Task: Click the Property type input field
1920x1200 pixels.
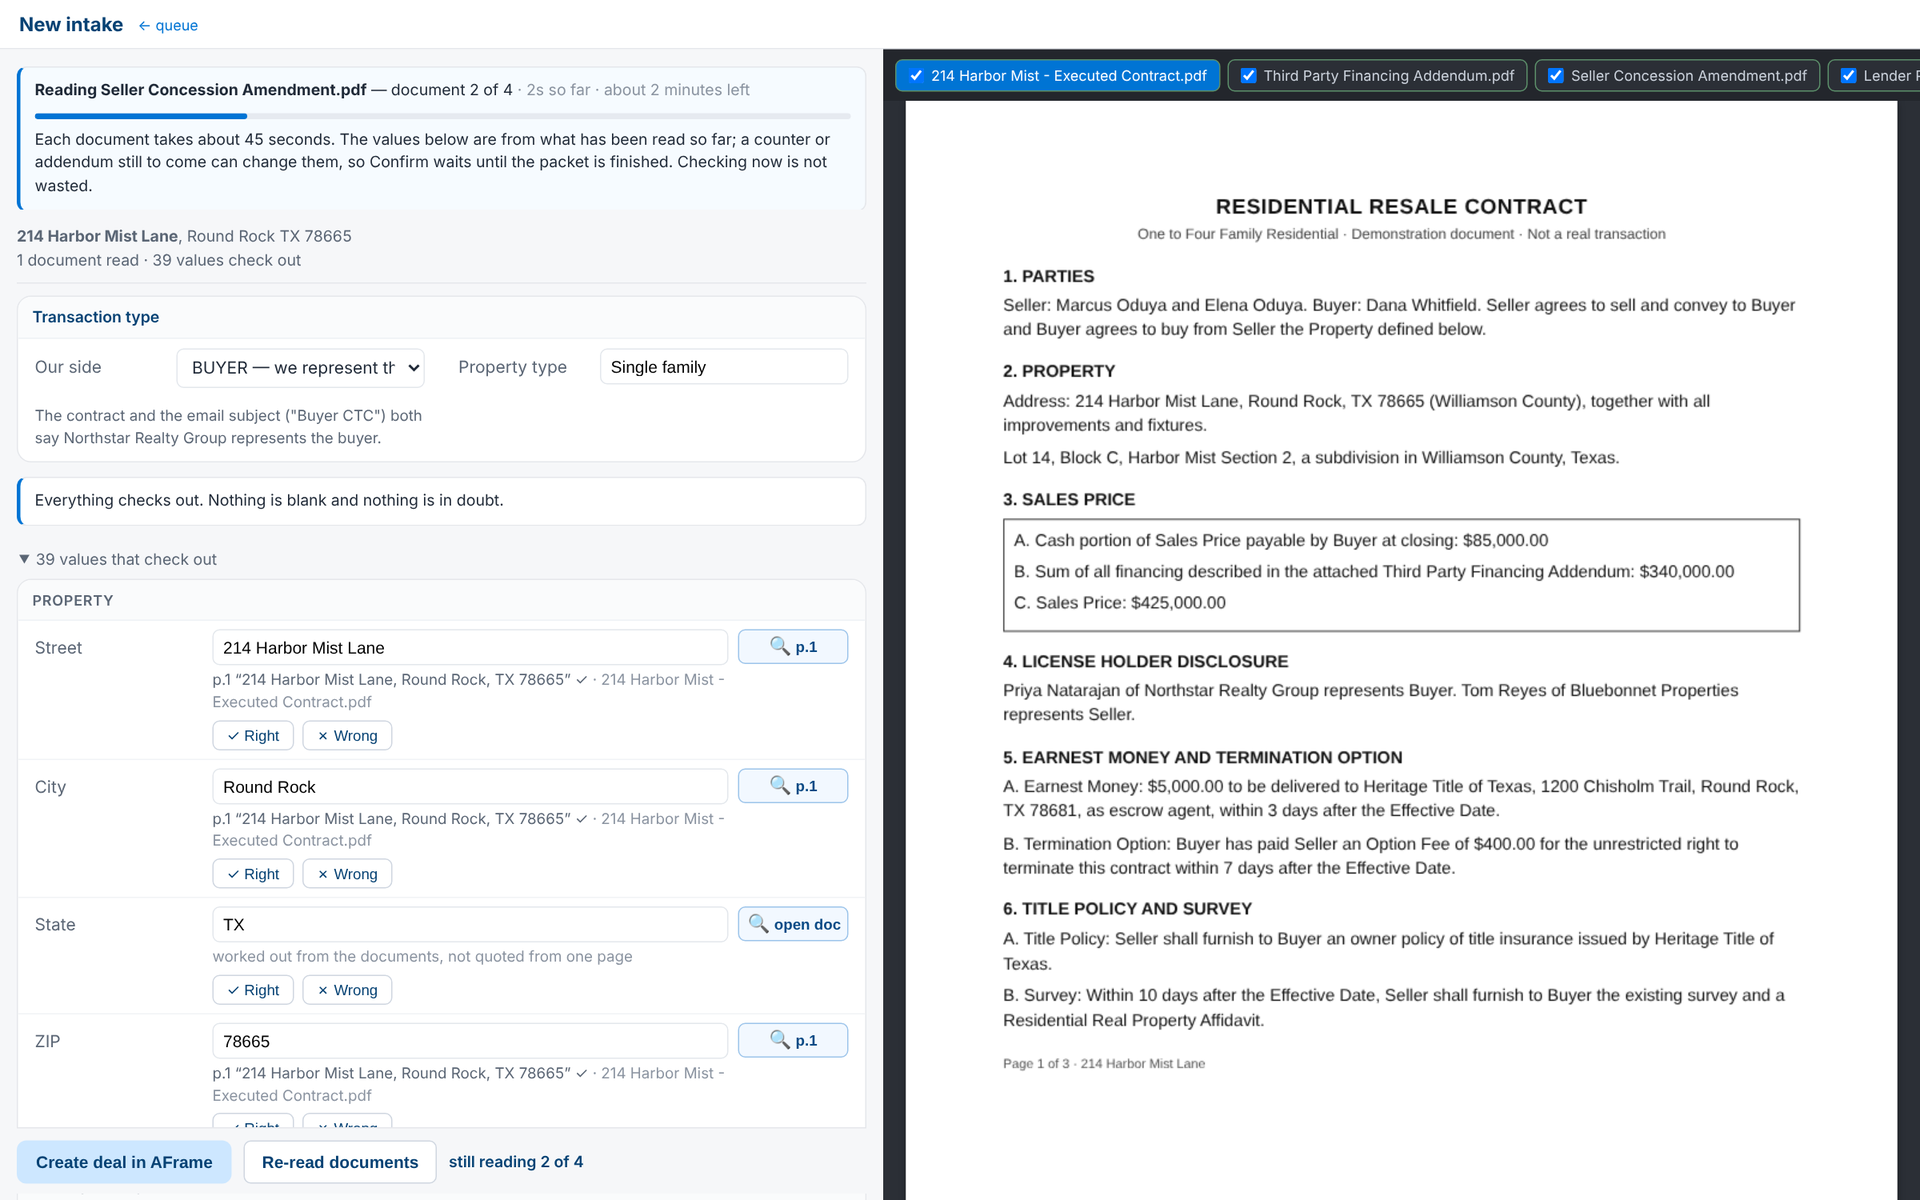Action: pyautogui.click(x=724, y=367)
